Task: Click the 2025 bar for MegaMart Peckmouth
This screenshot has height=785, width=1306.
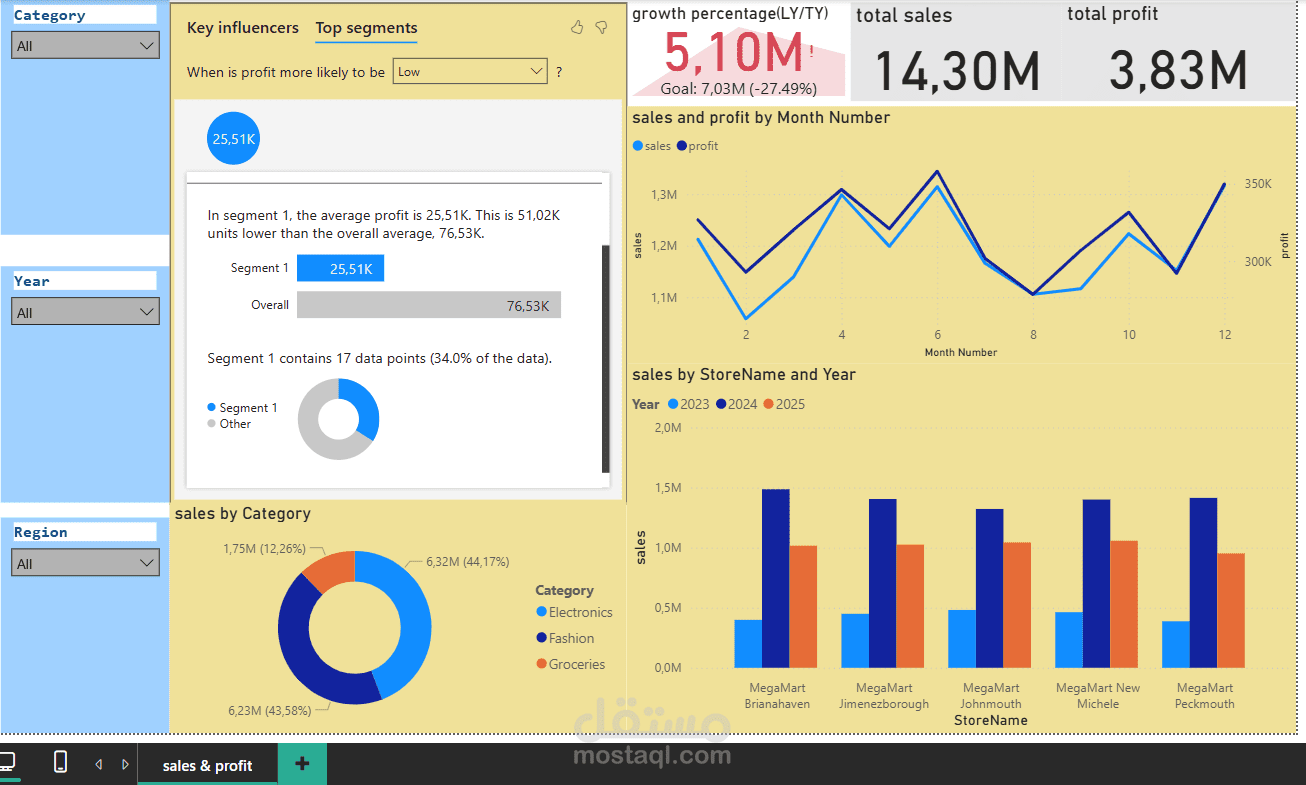Action: [x=1231, y=610]
